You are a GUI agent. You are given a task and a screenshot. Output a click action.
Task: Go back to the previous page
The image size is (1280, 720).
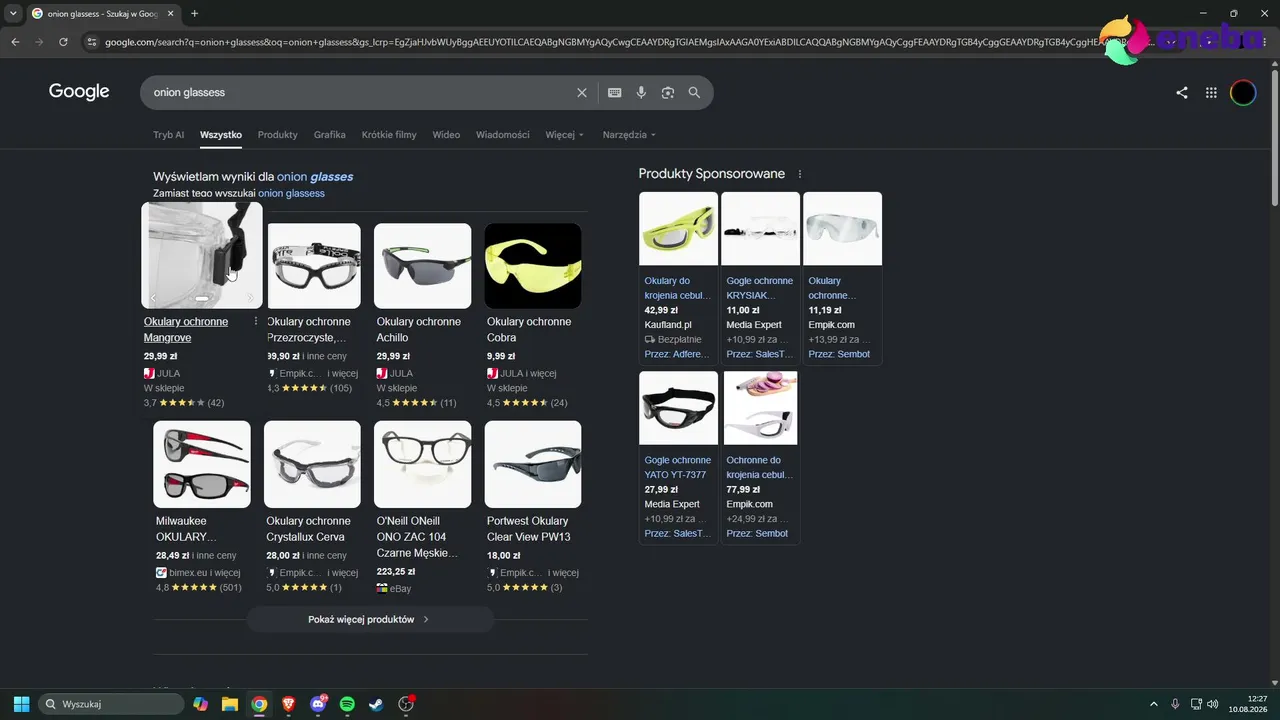coord(15,42)
